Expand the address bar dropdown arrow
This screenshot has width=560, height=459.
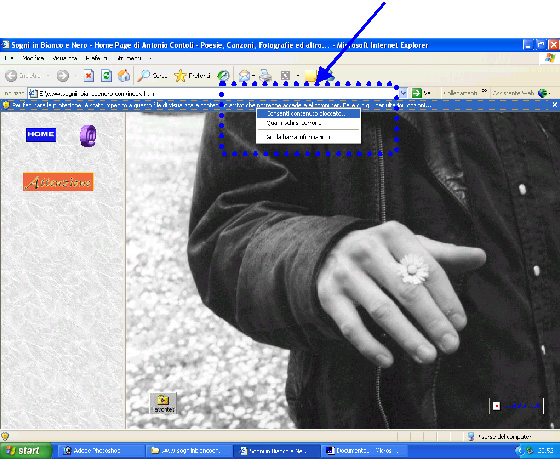pyautogui.click(x=403, y=93)
